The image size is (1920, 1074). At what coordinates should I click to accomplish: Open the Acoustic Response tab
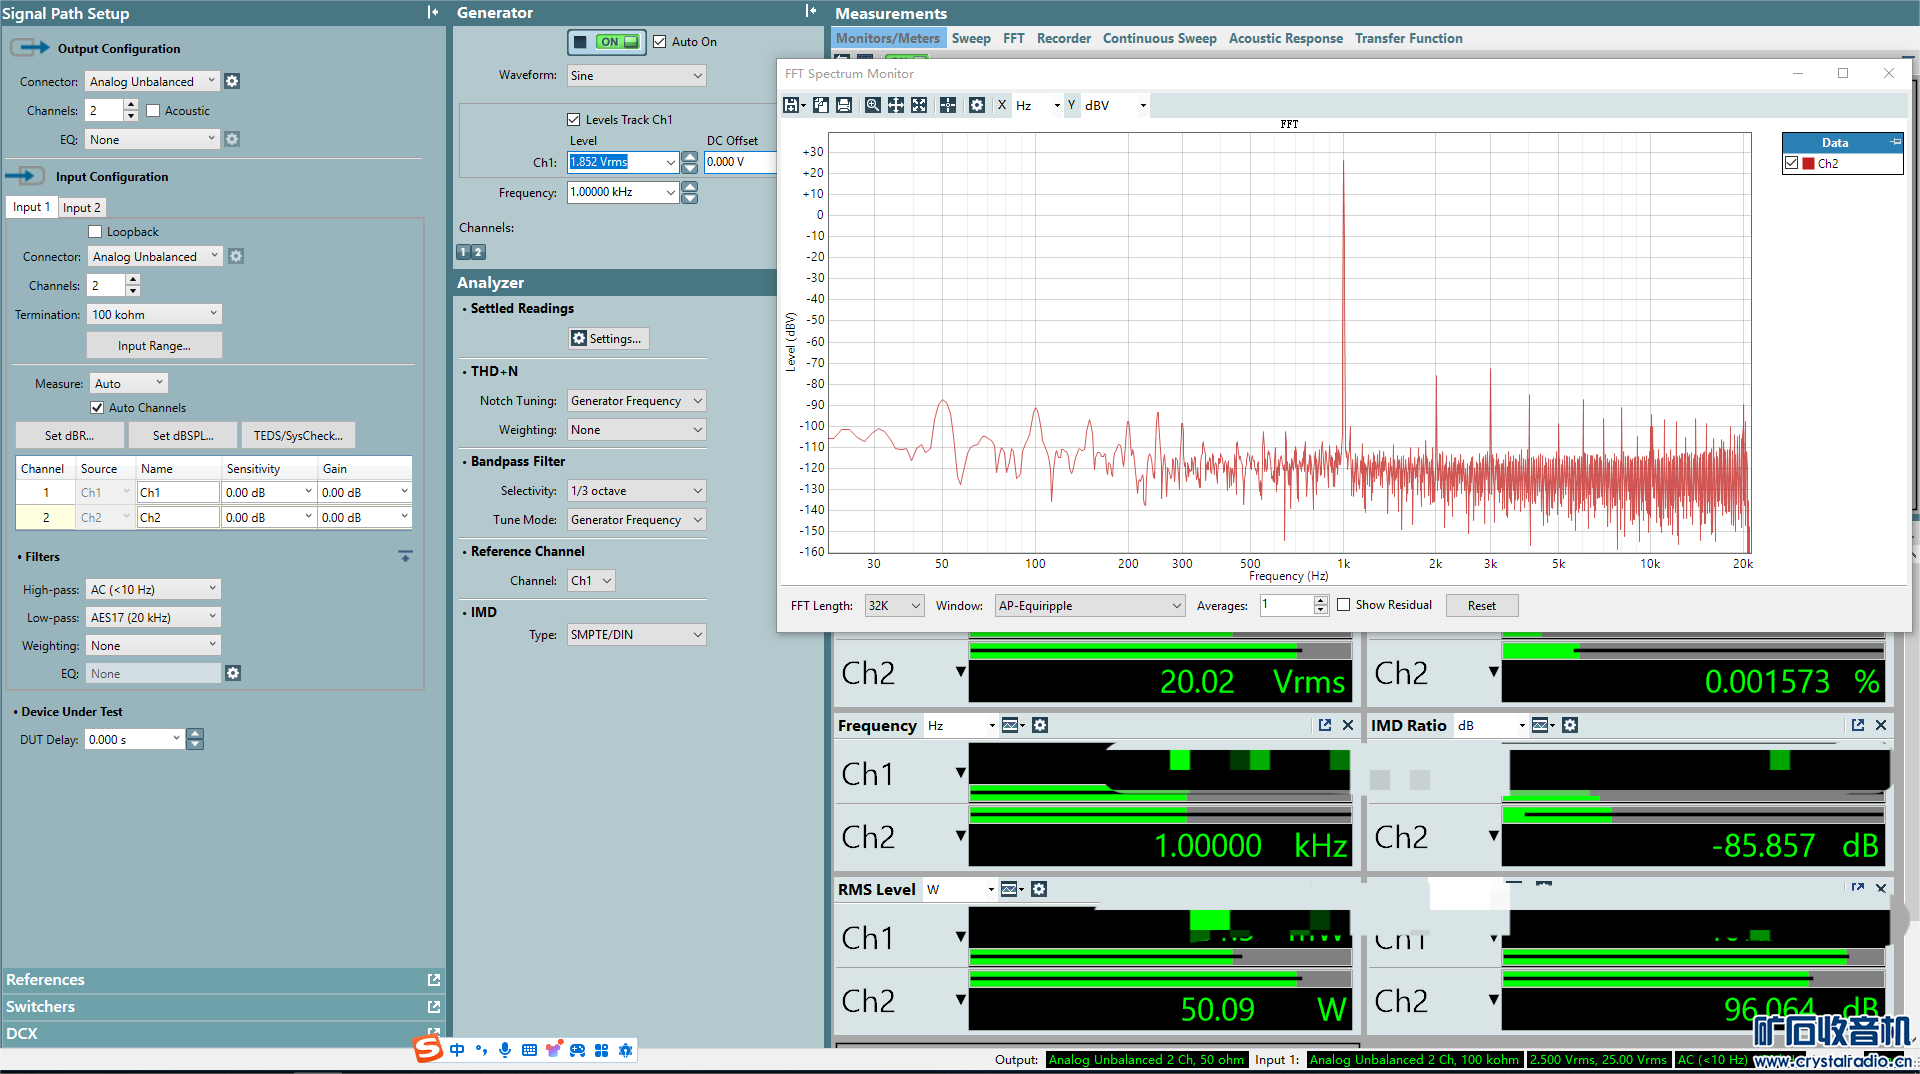click(x=1286, y=38)
